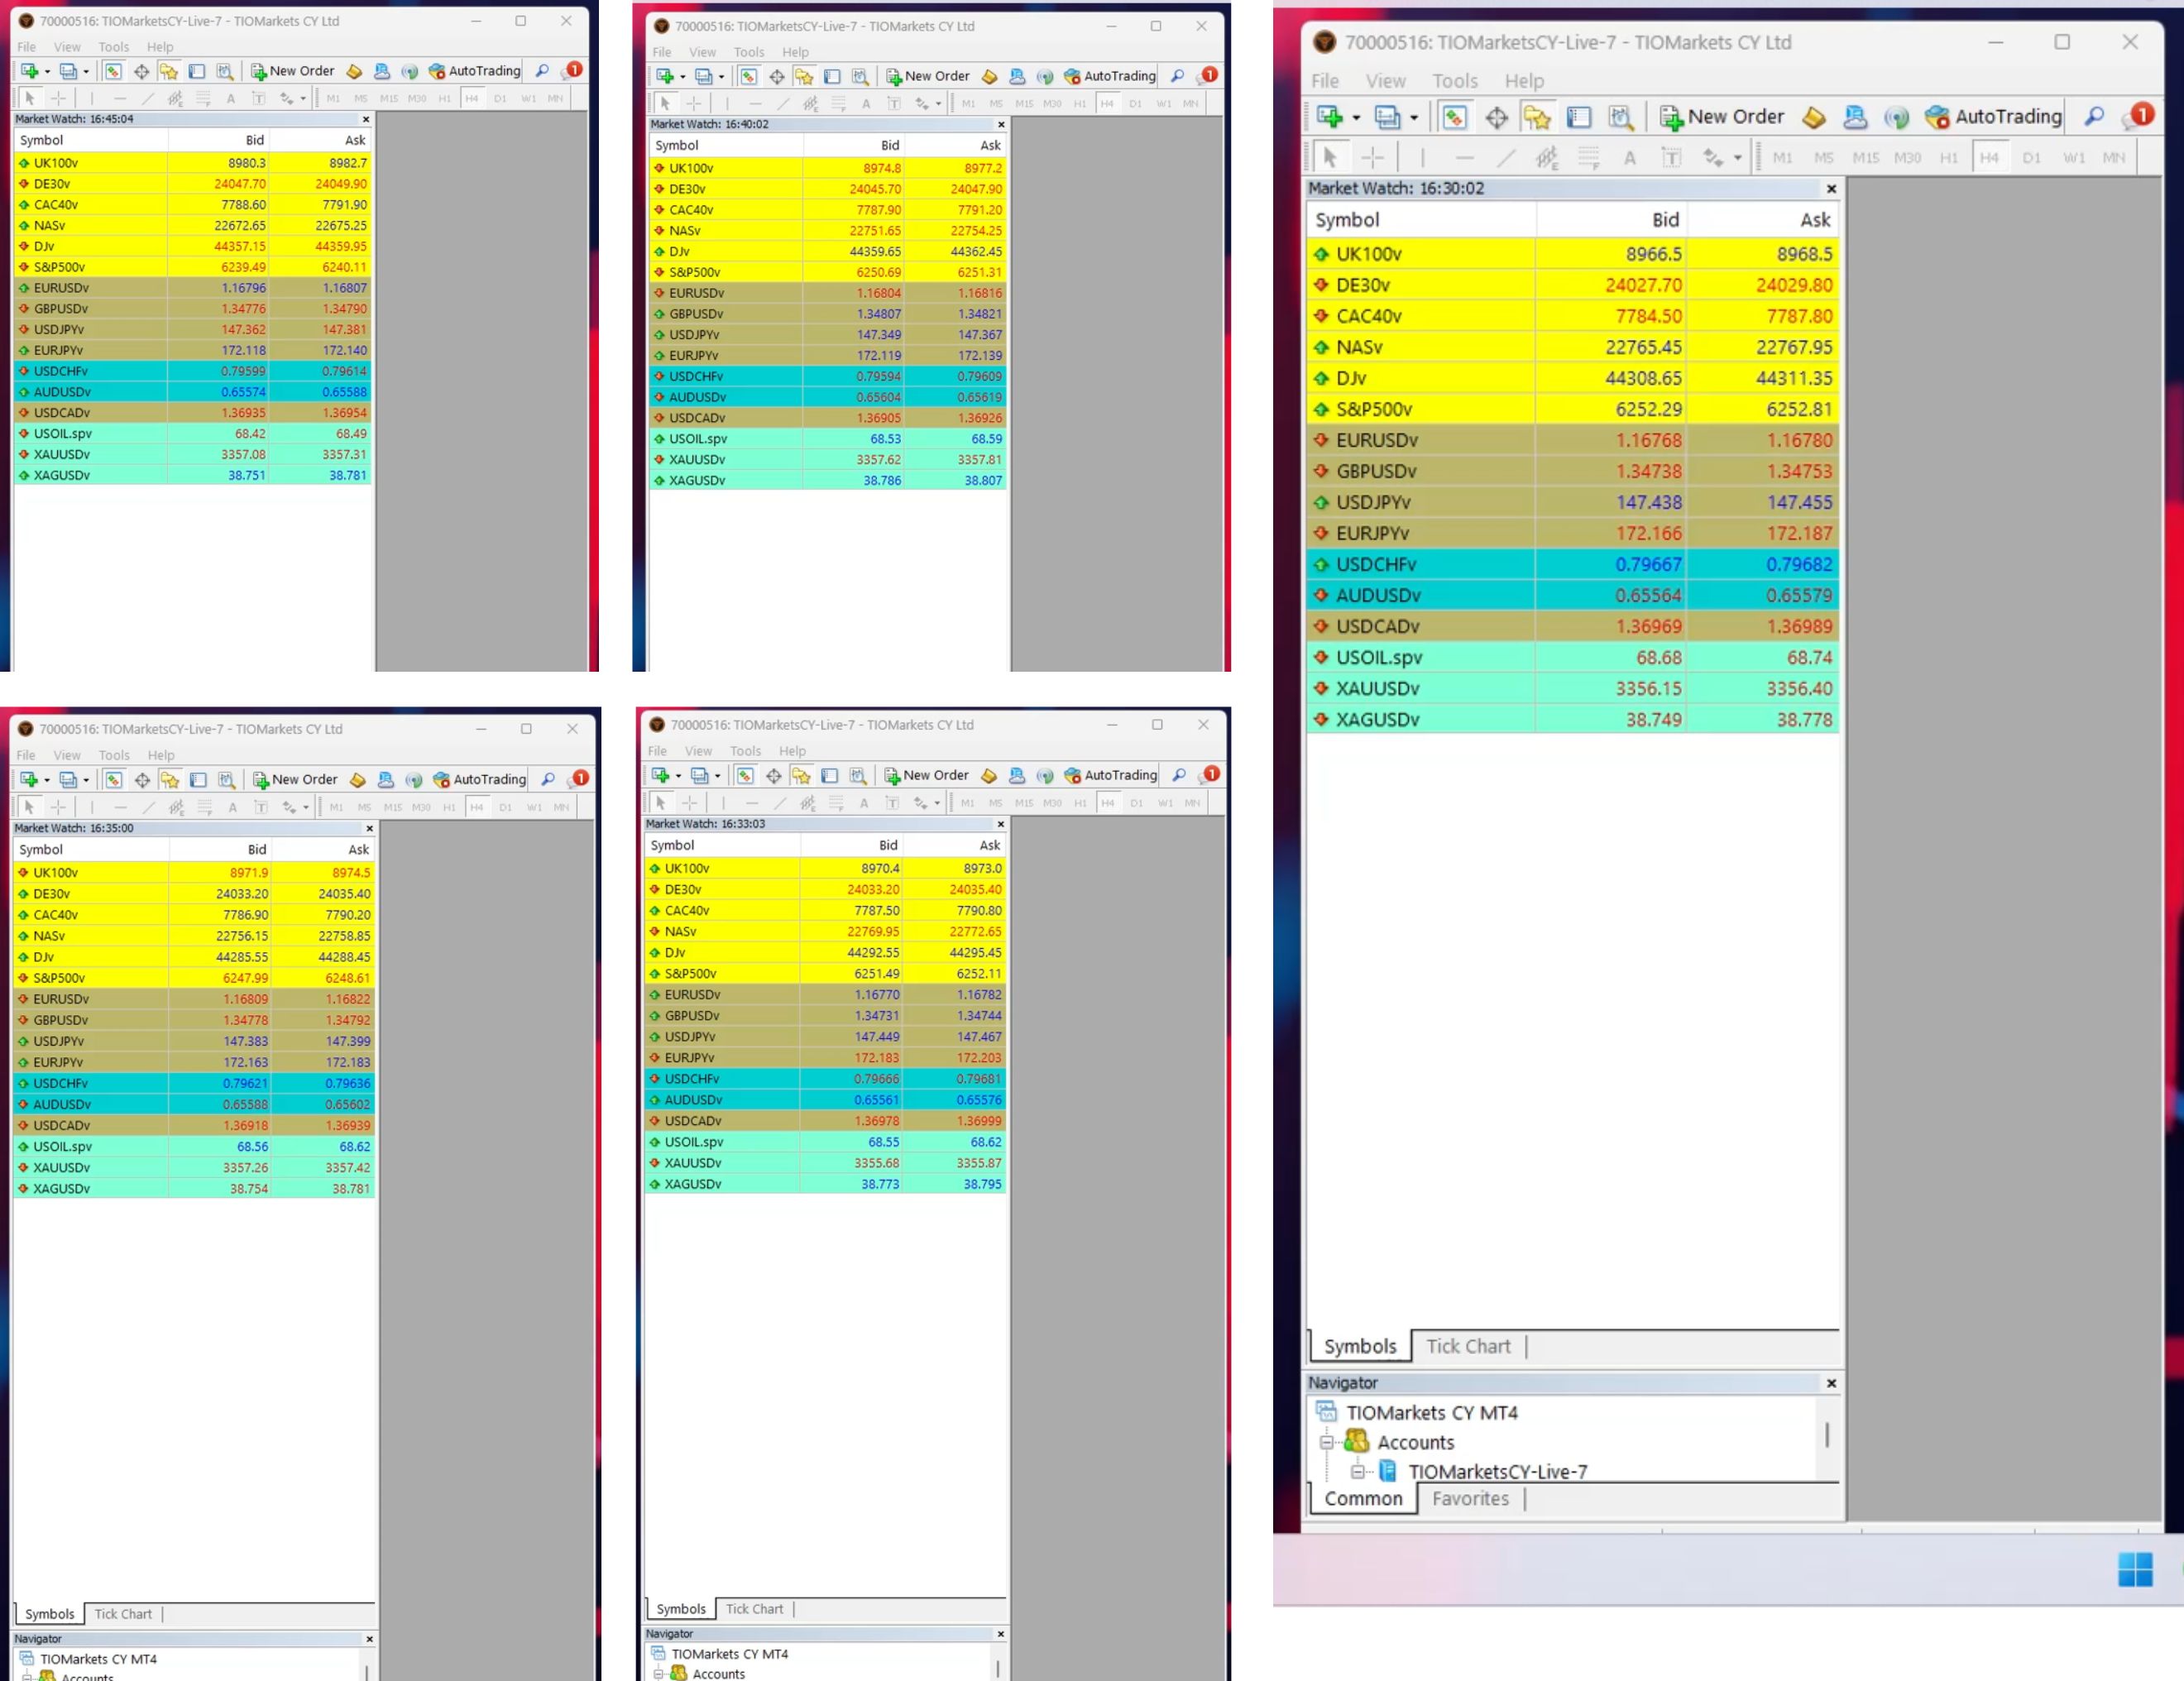Close Navigator panel in 16:30:02 window
This screenshot has height=1681, width=2184.
pyautogui.click(x=1831, y=1383)
